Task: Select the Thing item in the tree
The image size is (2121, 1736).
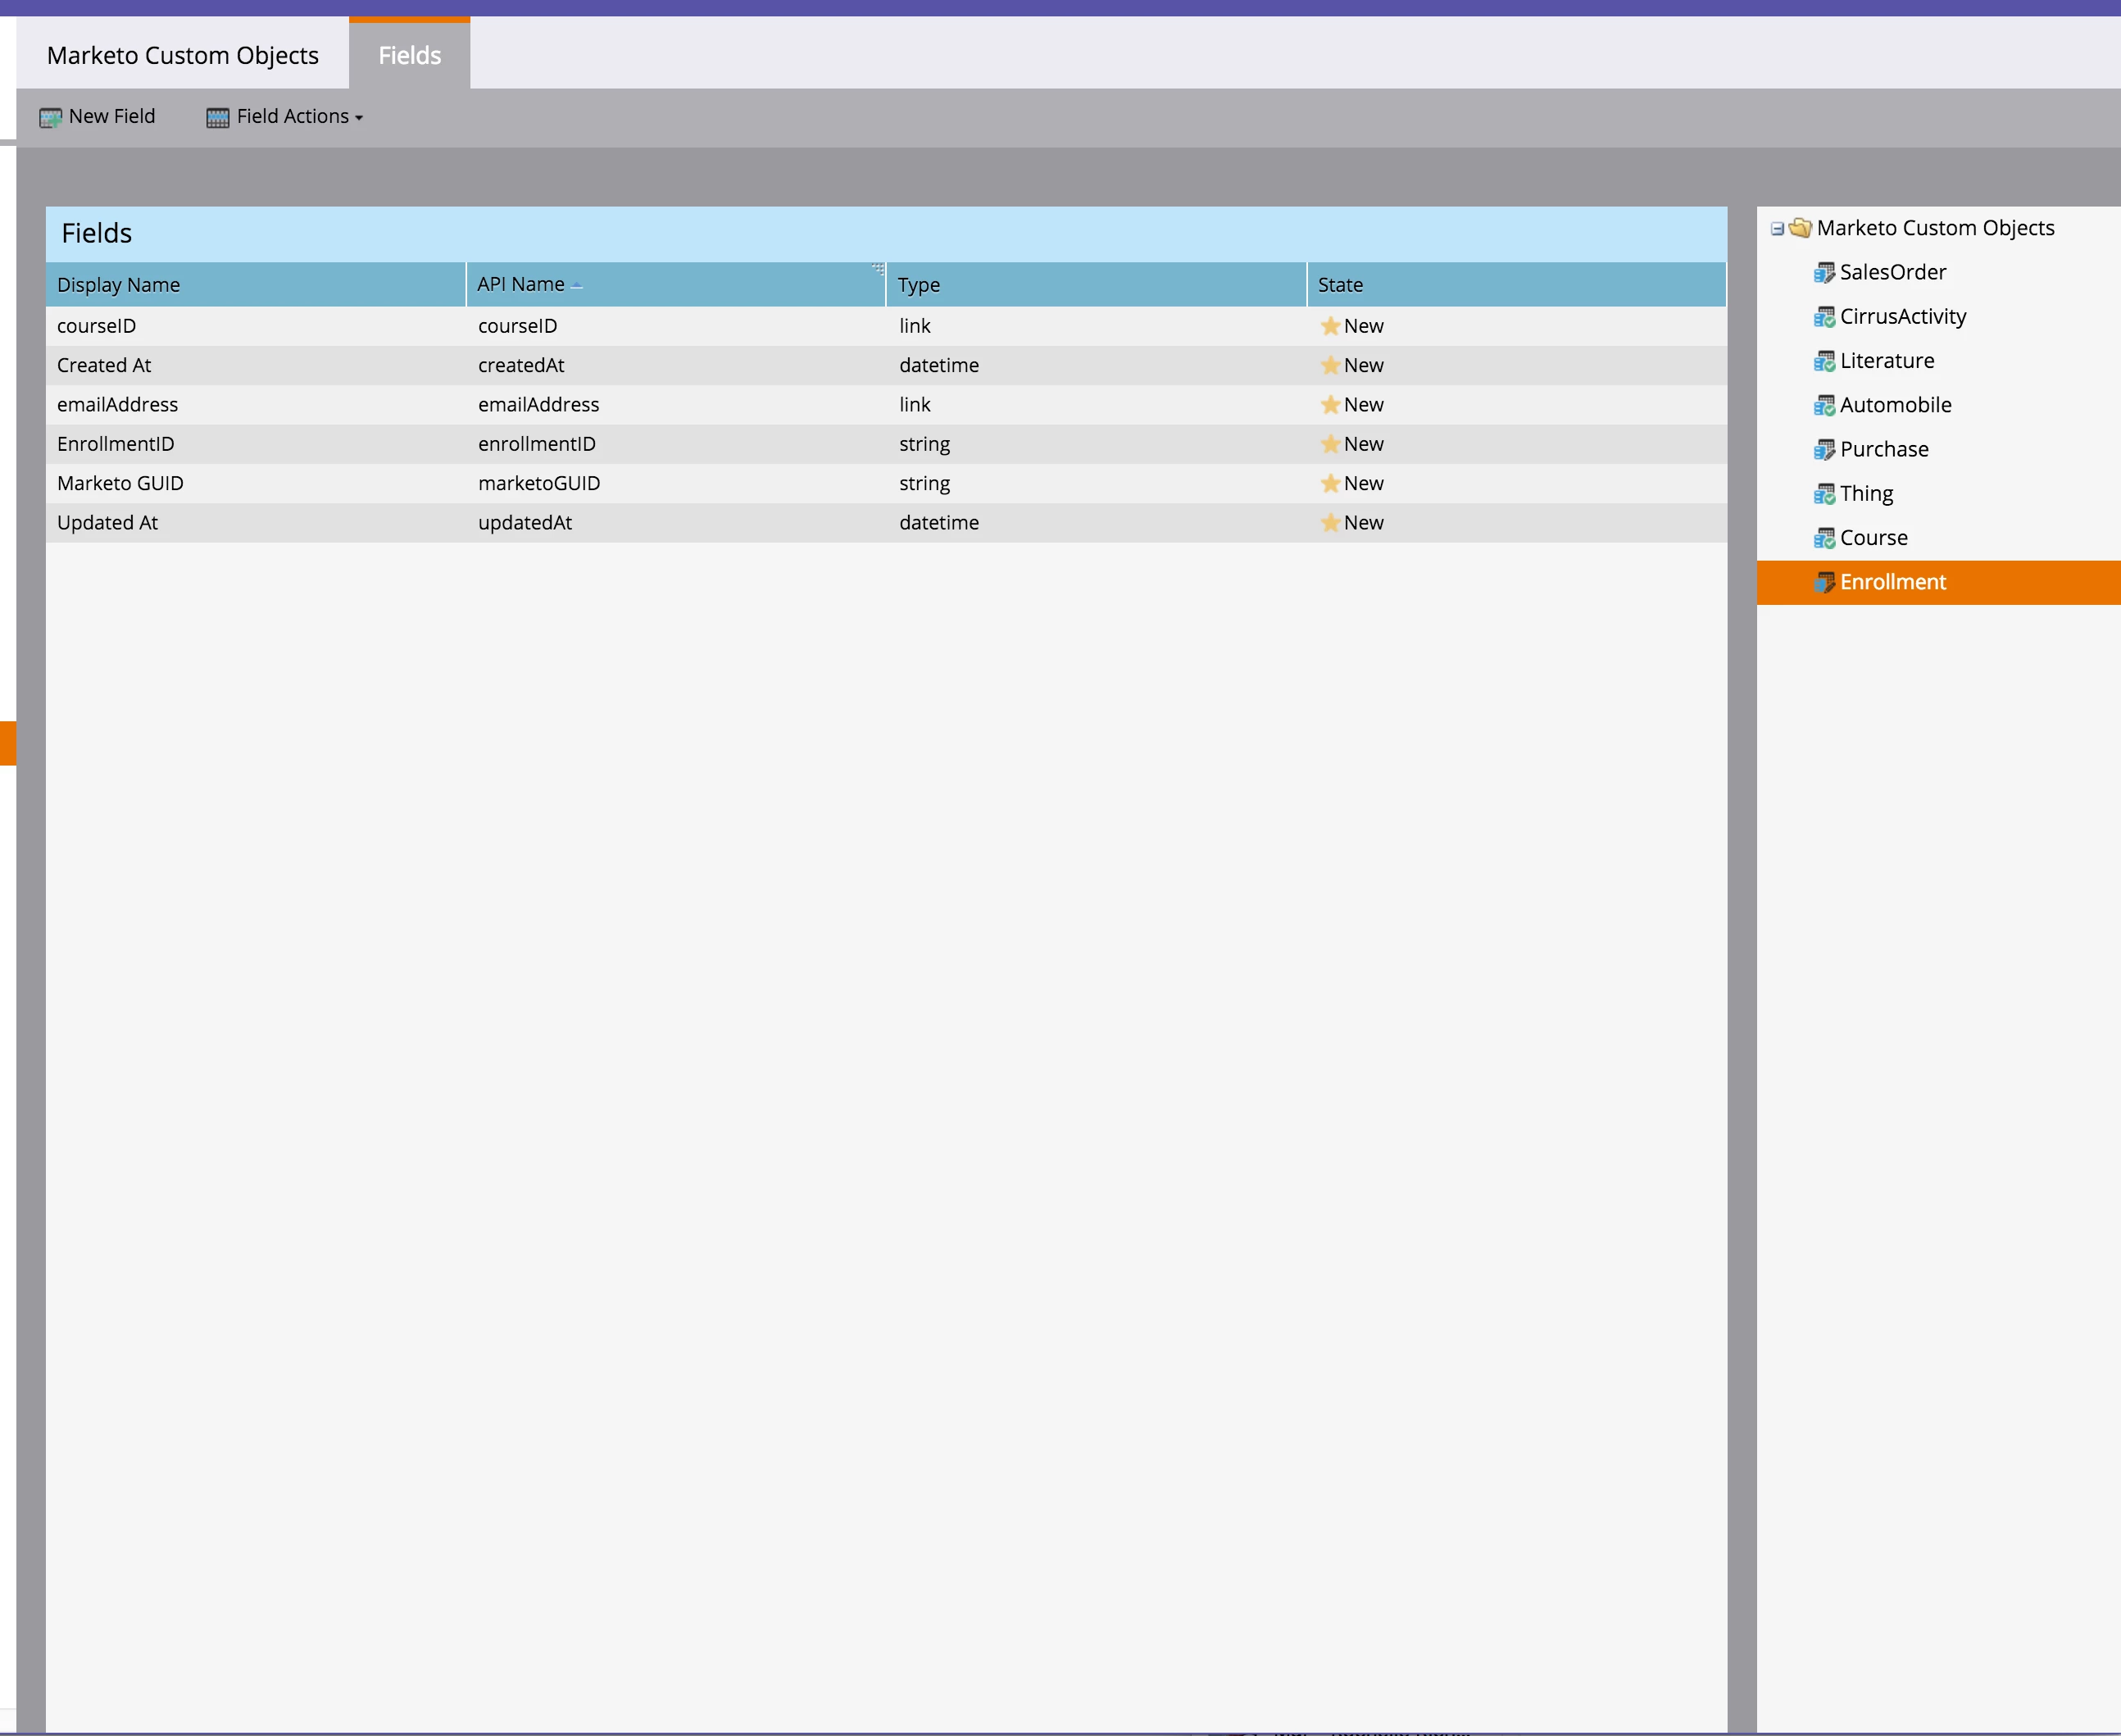Action: 1866,494
